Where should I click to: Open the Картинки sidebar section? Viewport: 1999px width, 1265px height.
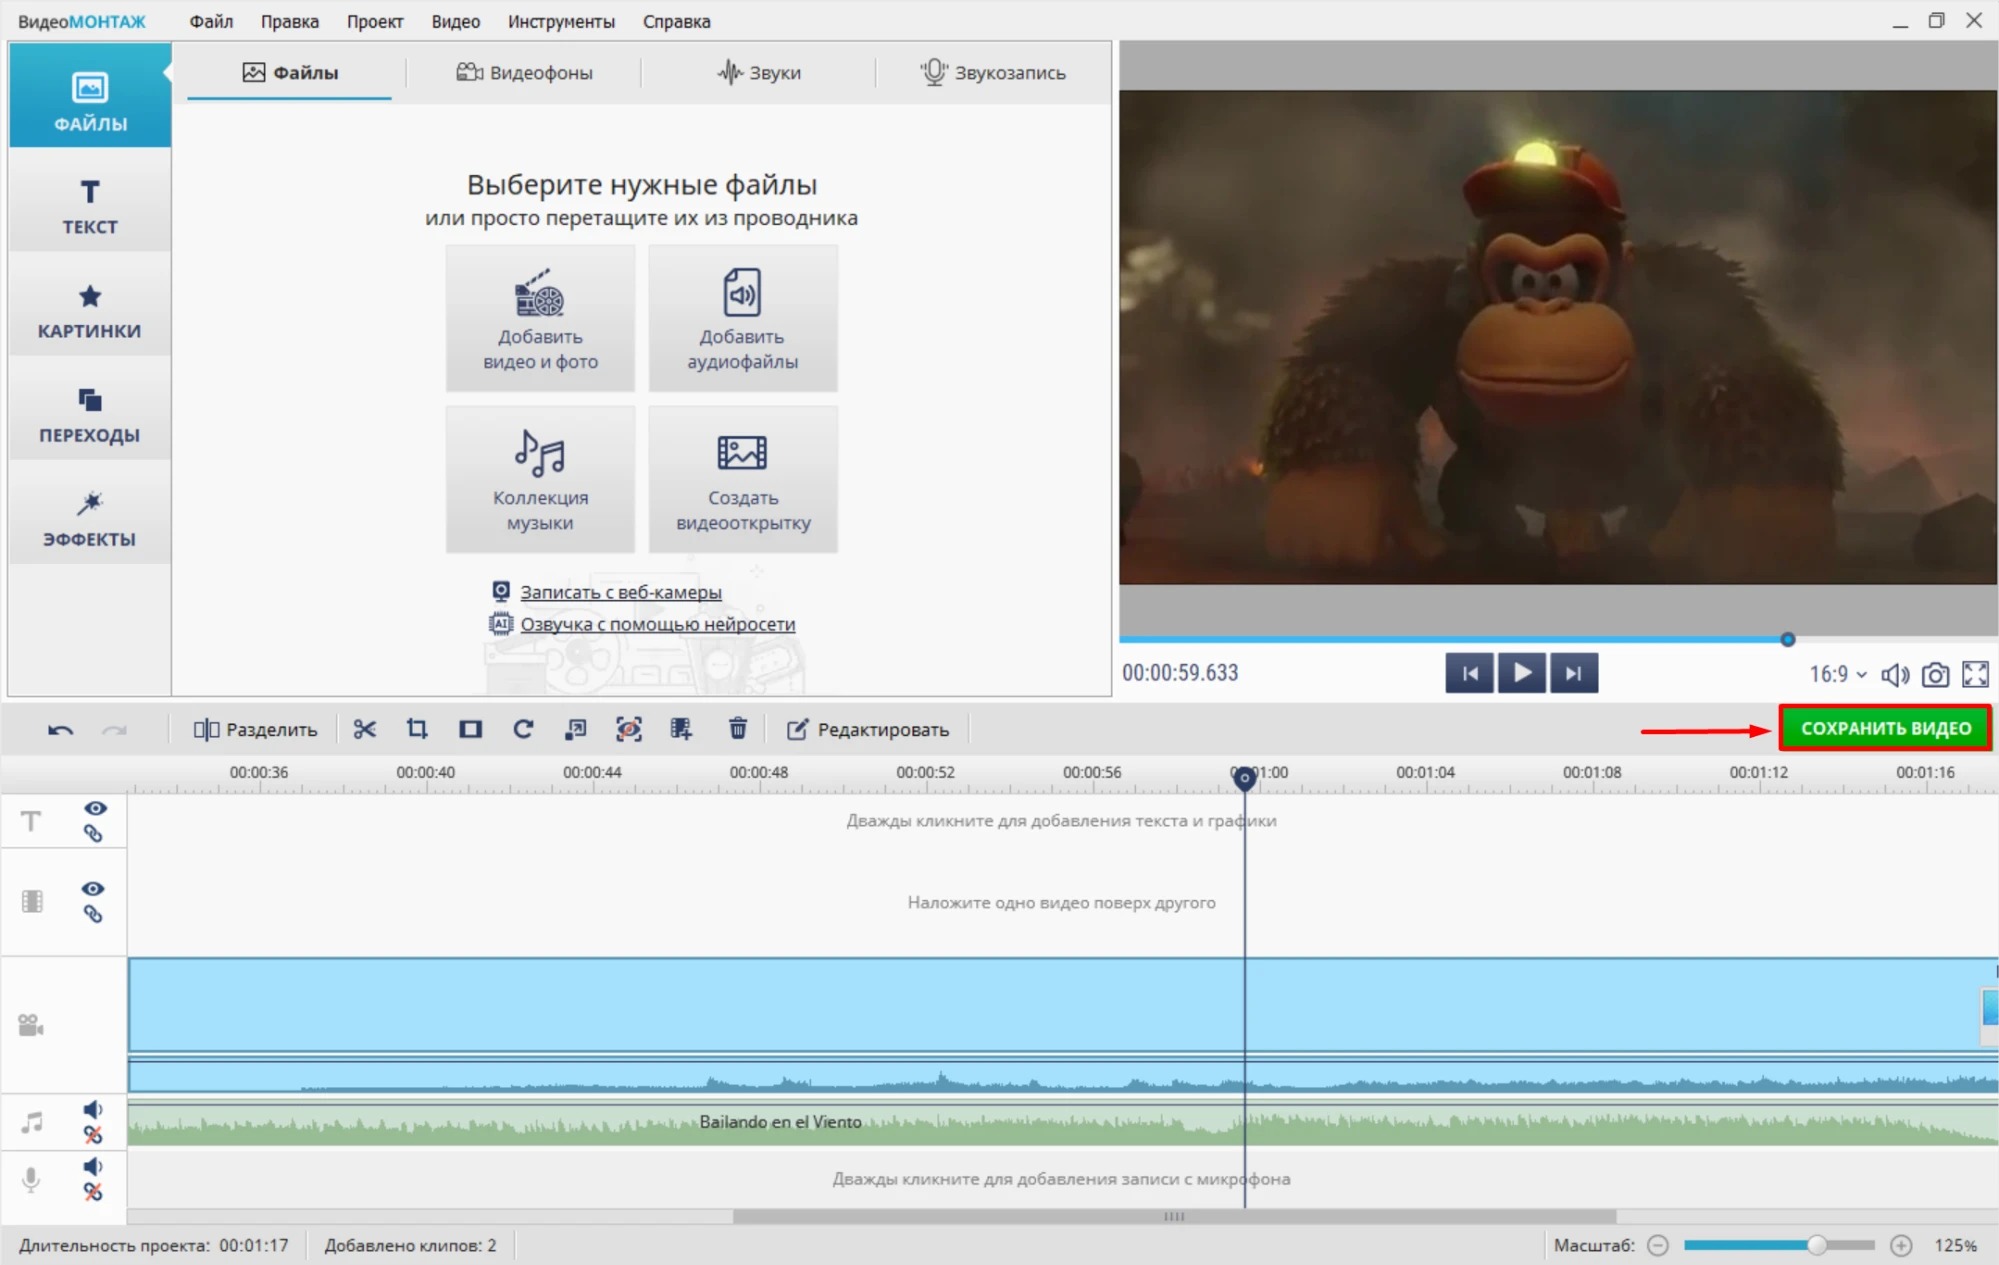click(x=90, y=309)
